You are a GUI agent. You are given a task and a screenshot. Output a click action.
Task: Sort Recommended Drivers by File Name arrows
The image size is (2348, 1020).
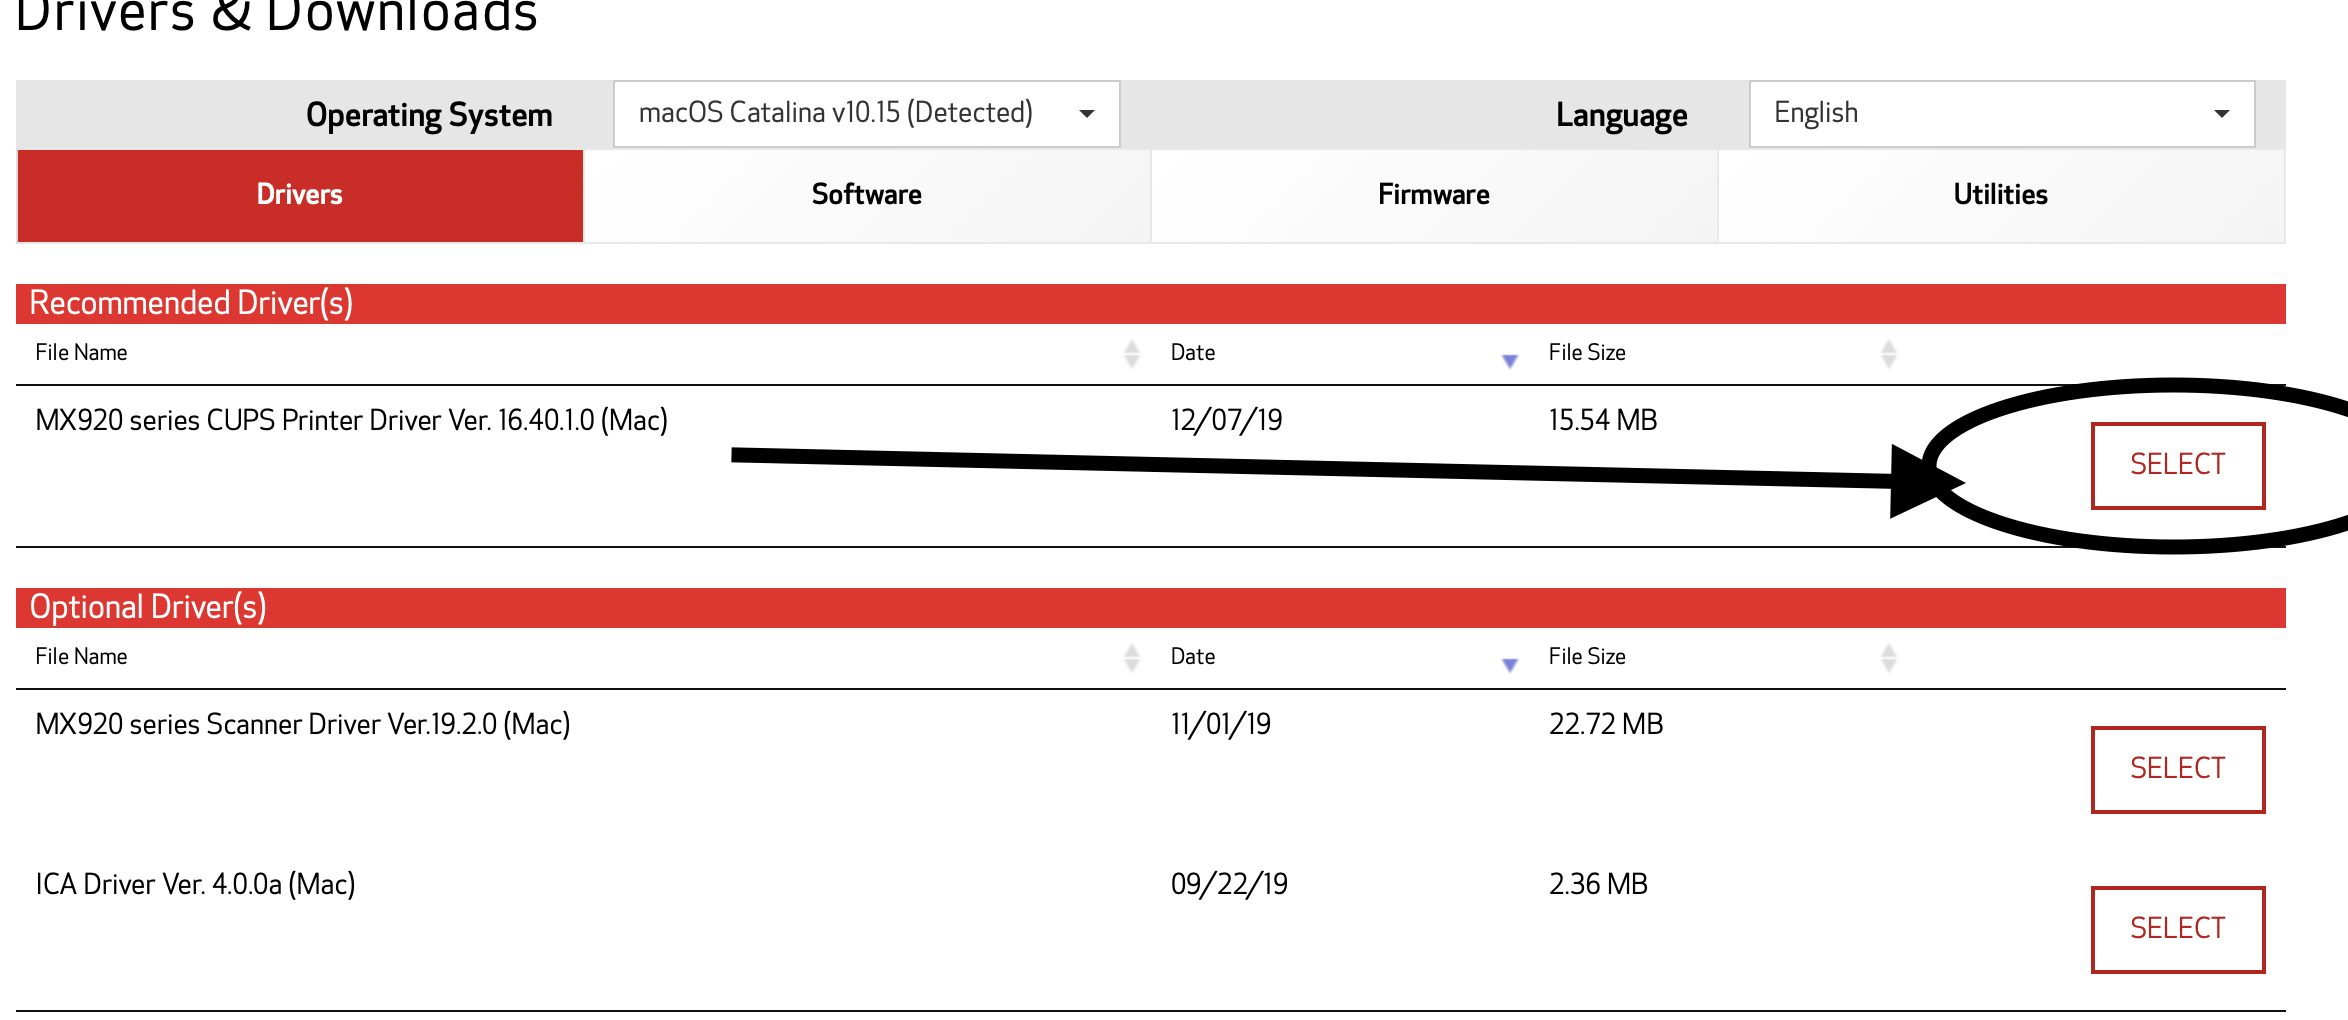click(x=1132, y=354)
